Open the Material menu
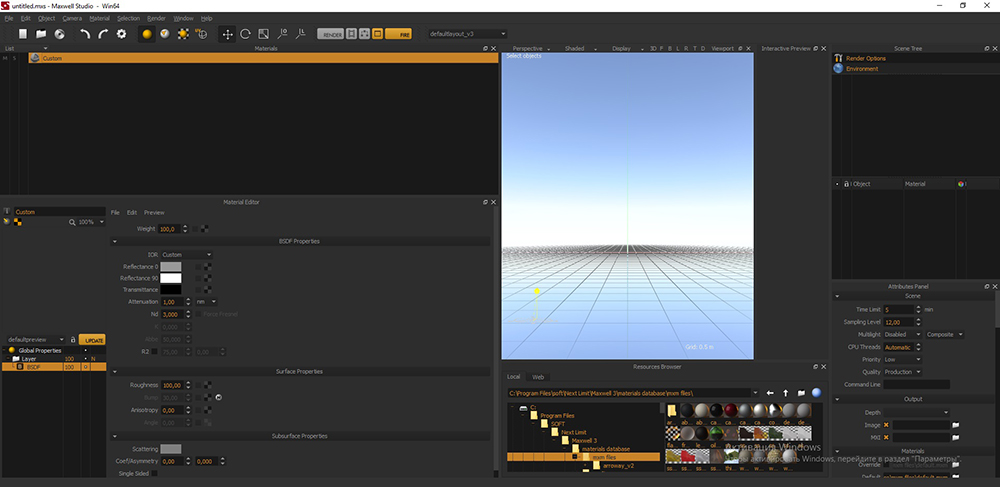Image resolution: width=1000 pixels, height=487 pixels. [x=99, y=18]
